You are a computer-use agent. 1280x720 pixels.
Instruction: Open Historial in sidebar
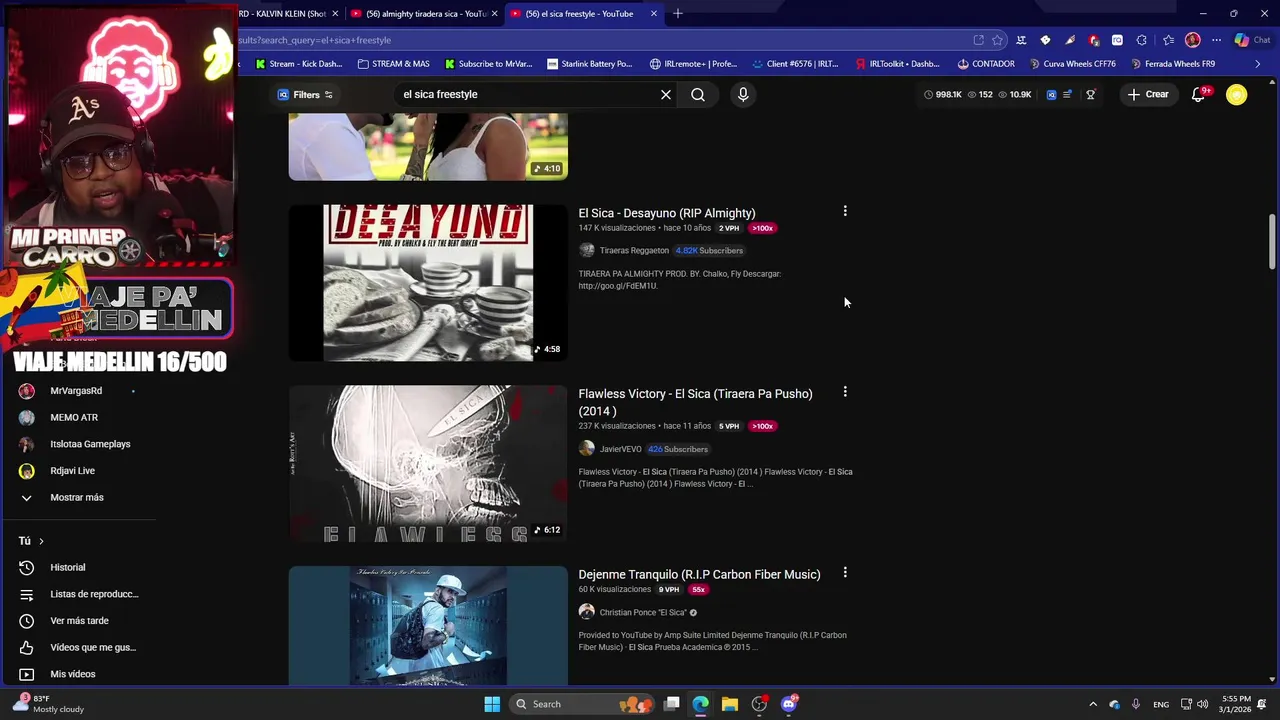pyautogui.click(x=67, y=567)
